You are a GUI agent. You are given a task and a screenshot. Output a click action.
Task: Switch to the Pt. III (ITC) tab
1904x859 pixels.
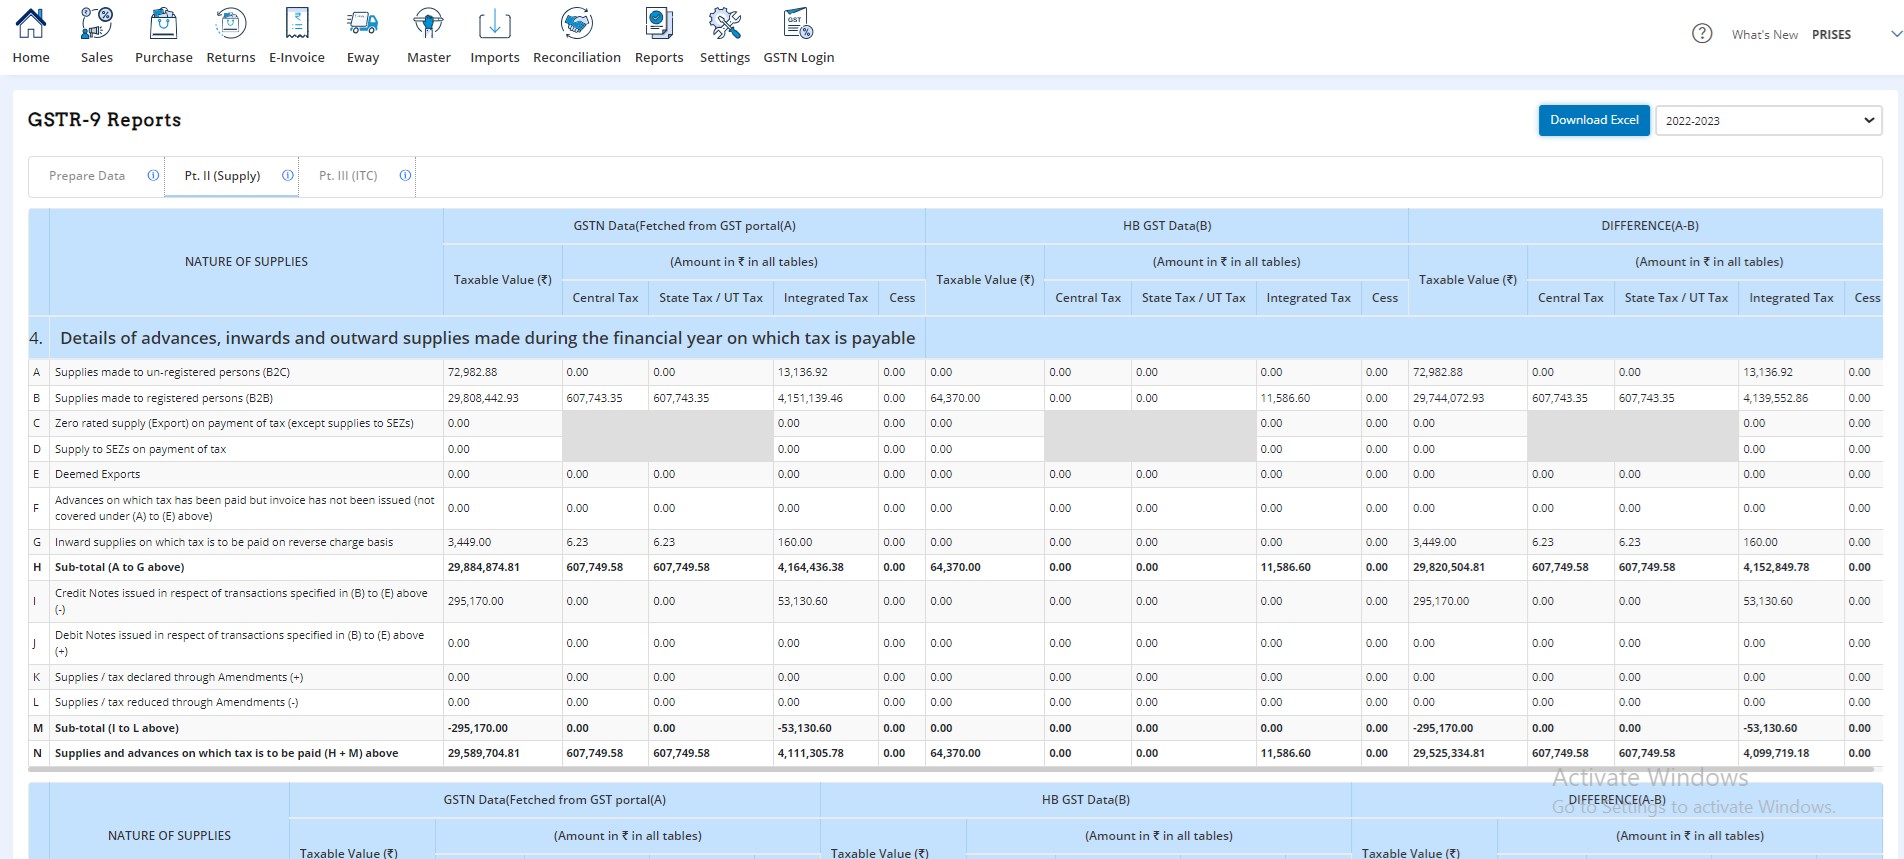(348, 176)
